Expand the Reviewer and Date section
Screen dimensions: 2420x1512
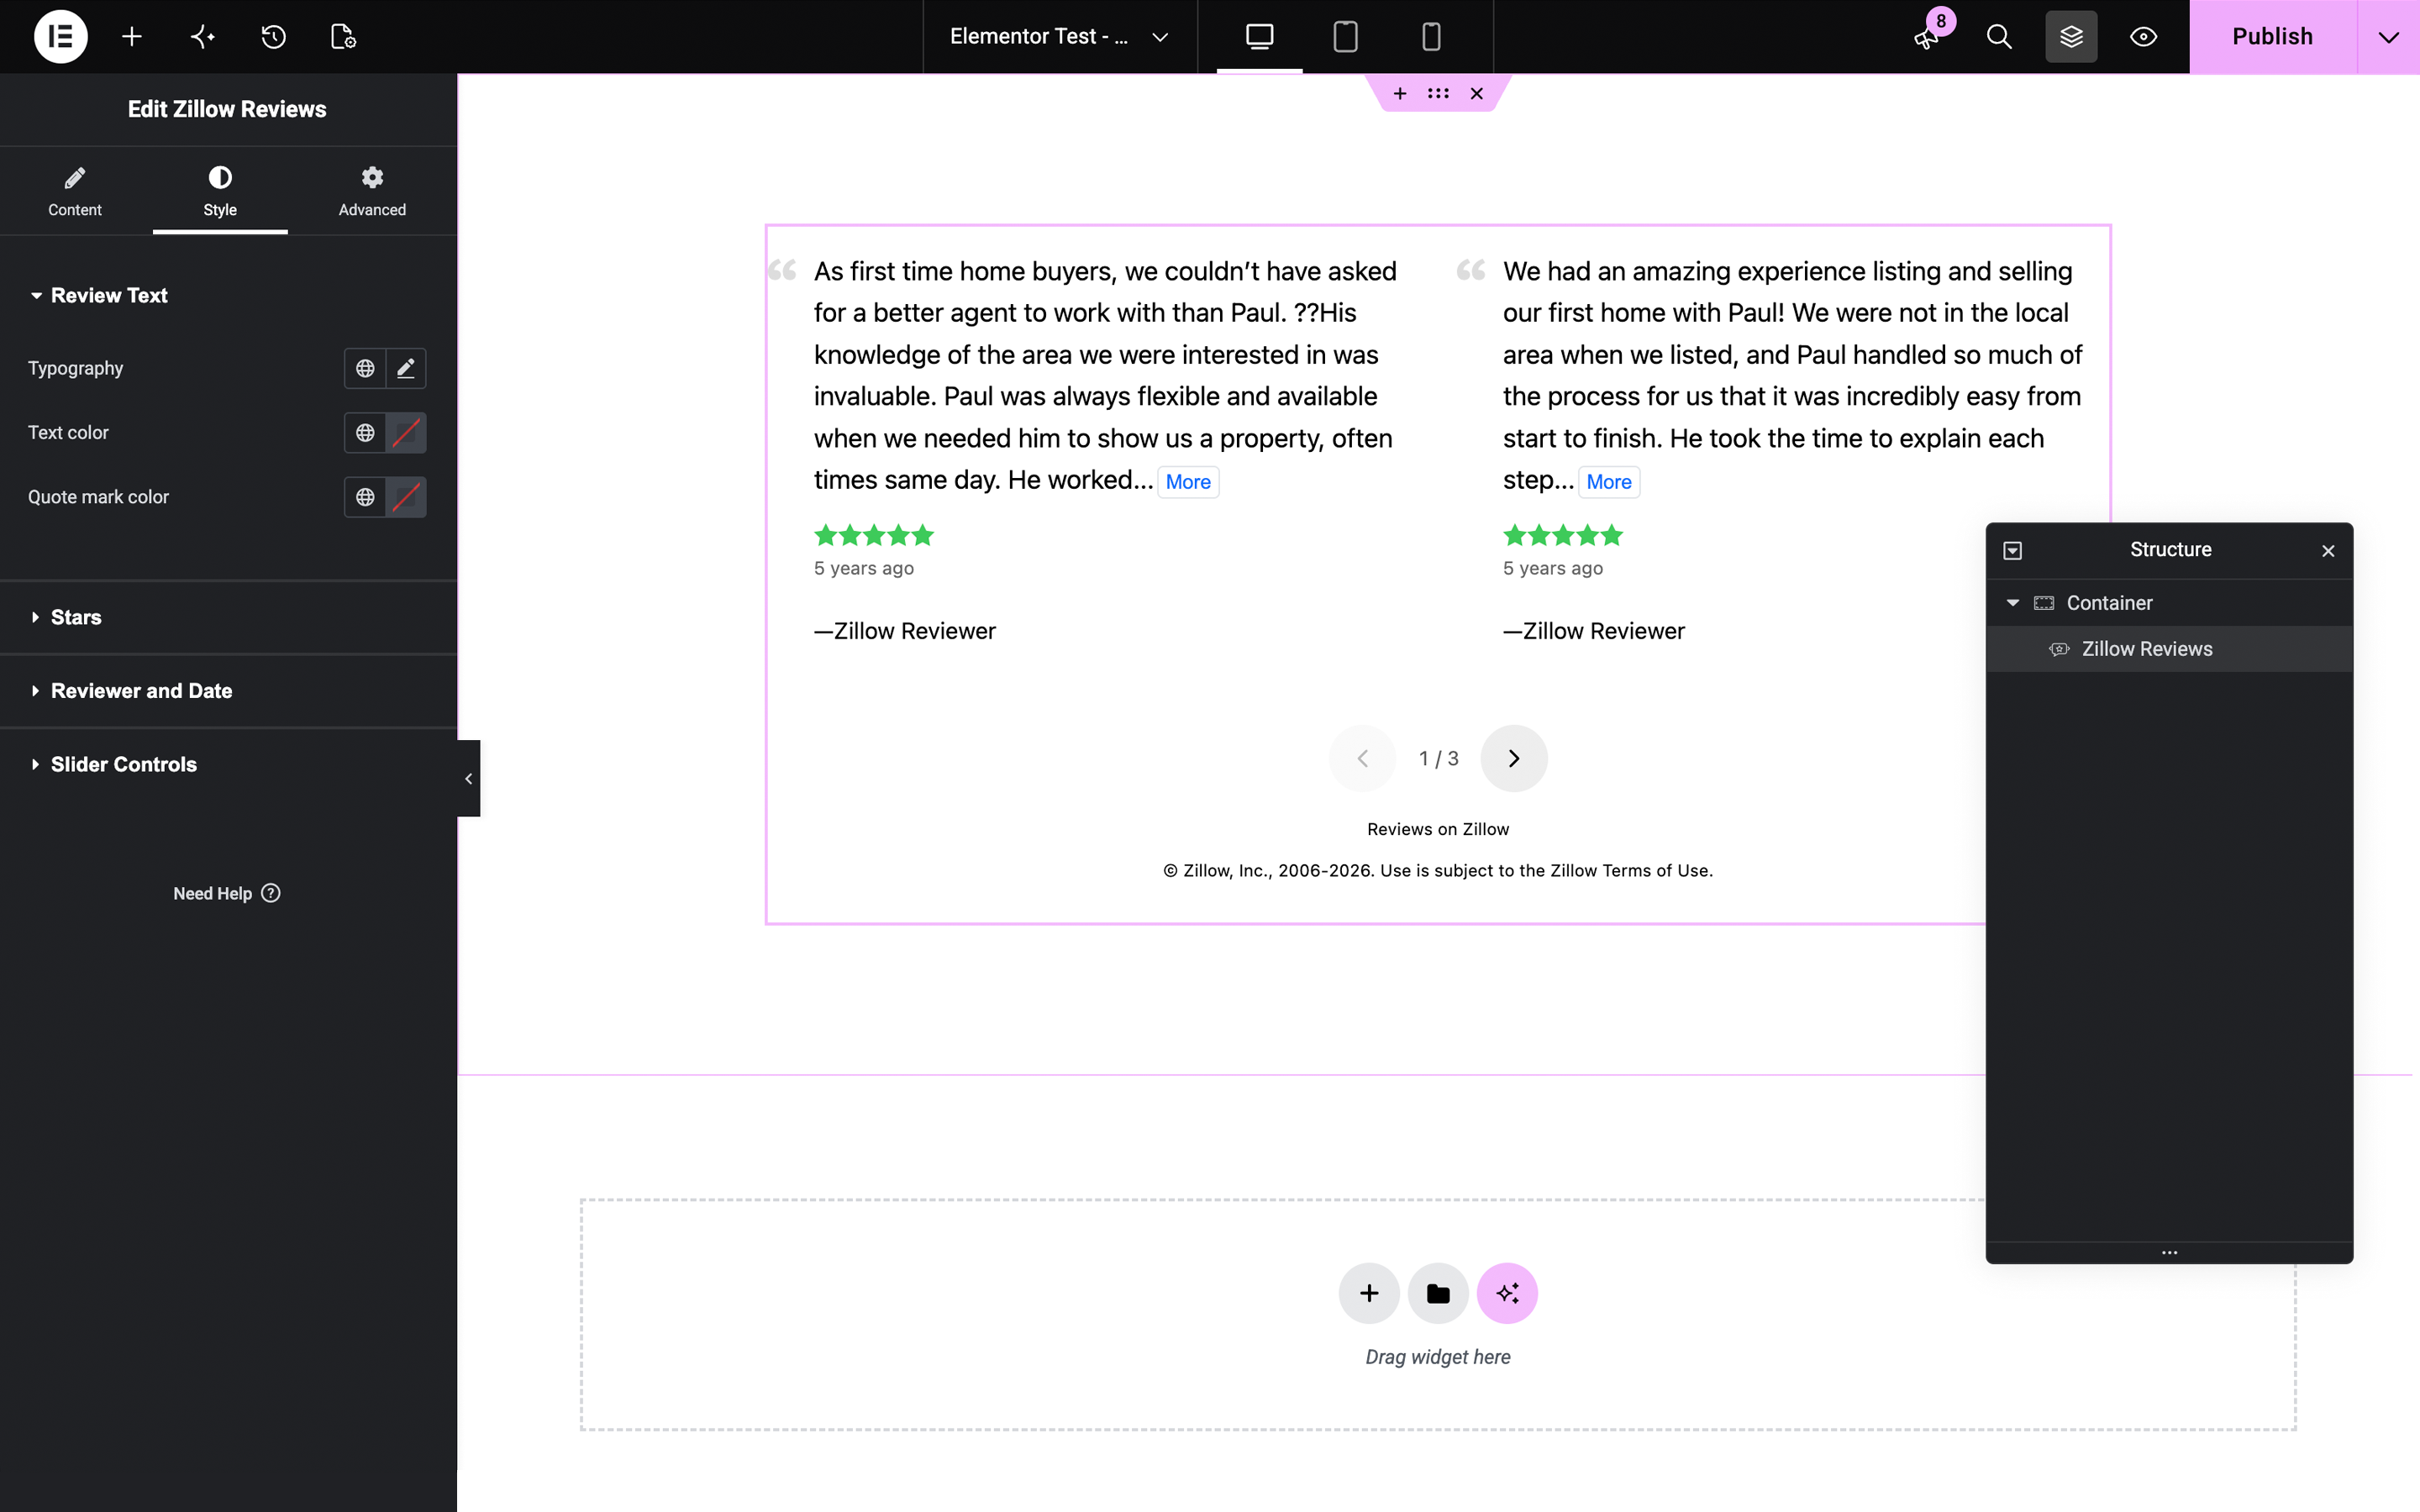(228, 691)
